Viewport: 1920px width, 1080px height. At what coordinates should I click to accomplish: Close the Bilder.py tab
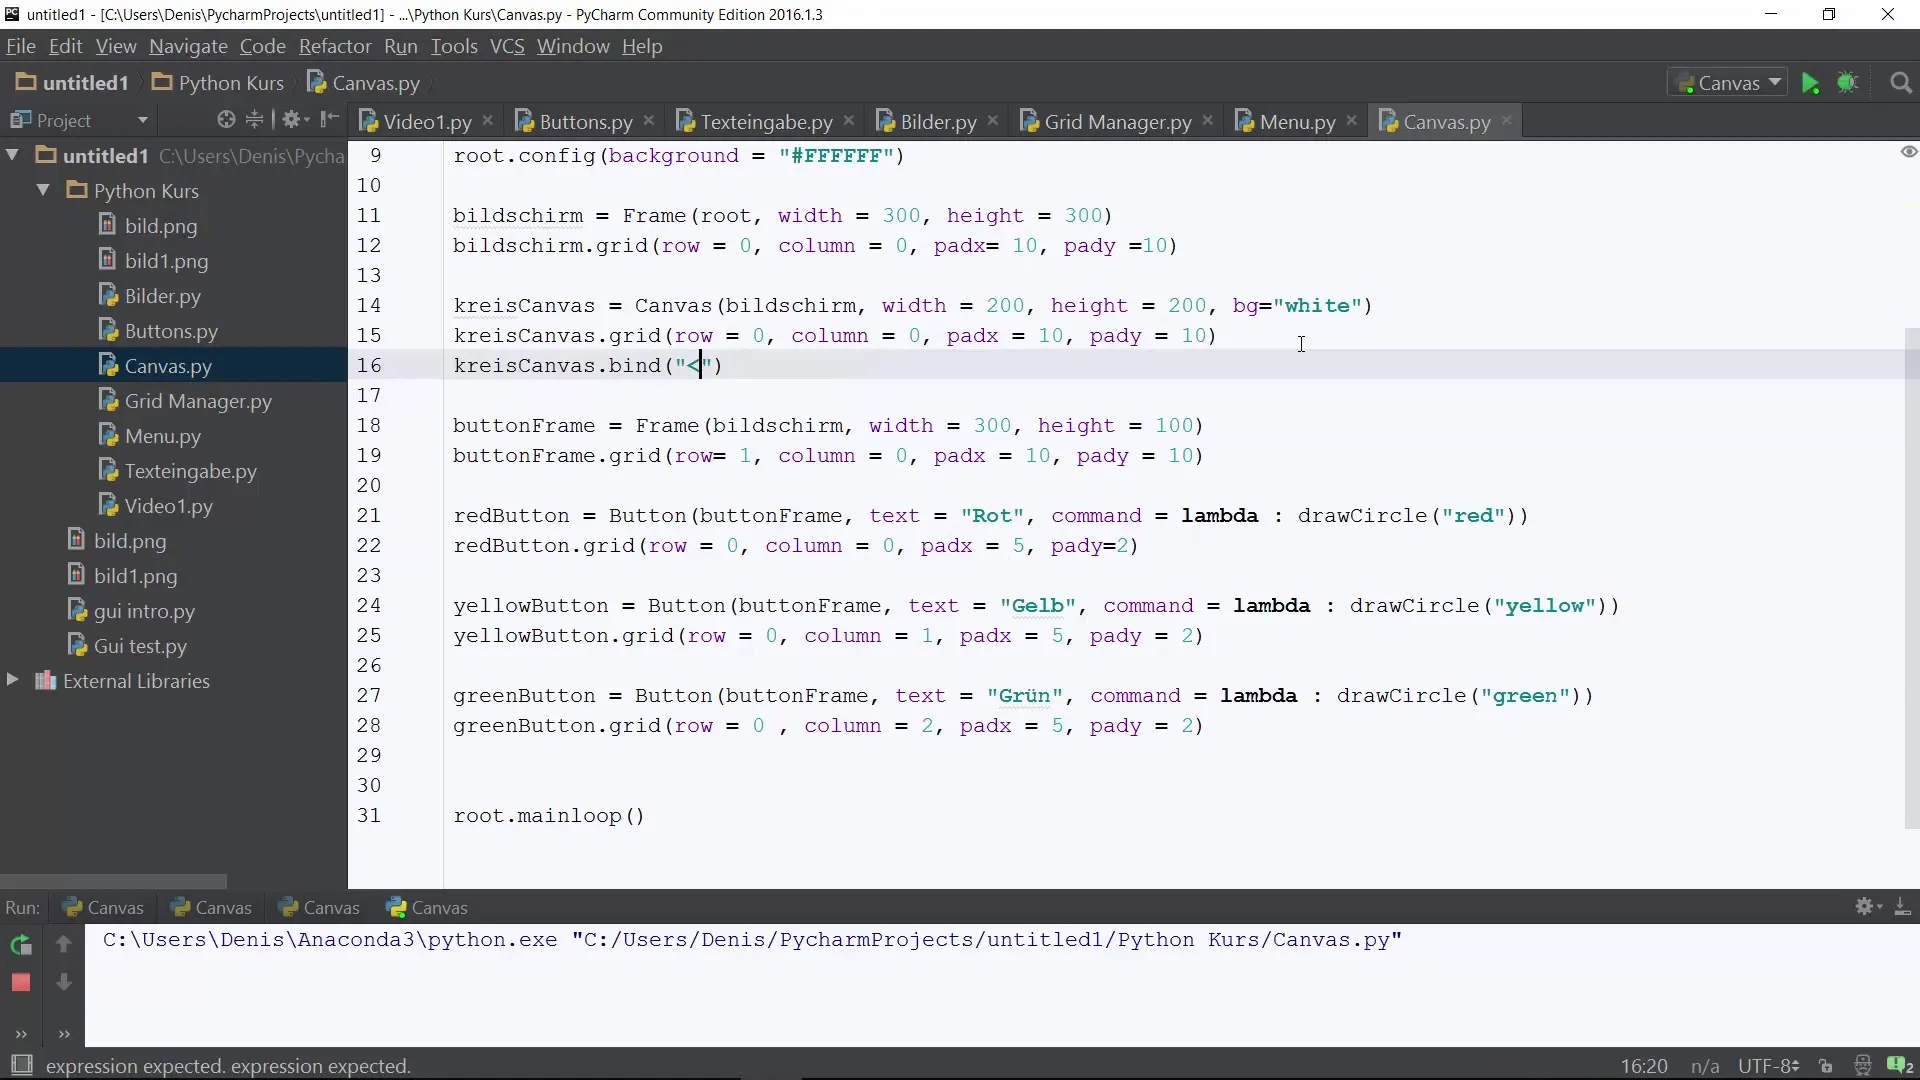(993, 121)
